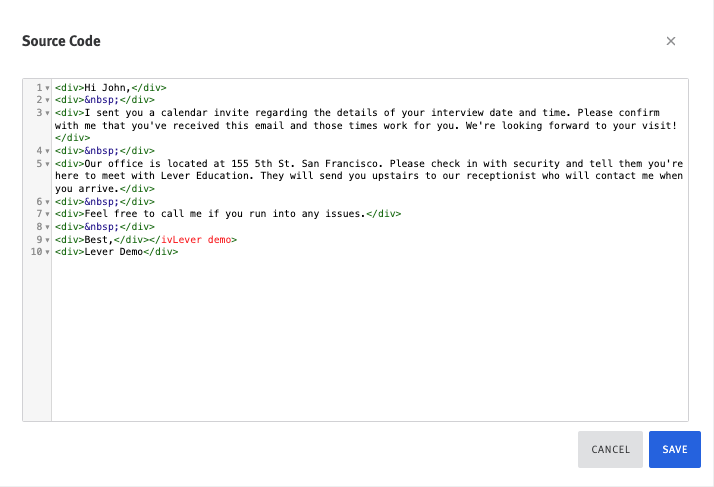Collapse the fold arrow on line 7

(x=47, y=214)
